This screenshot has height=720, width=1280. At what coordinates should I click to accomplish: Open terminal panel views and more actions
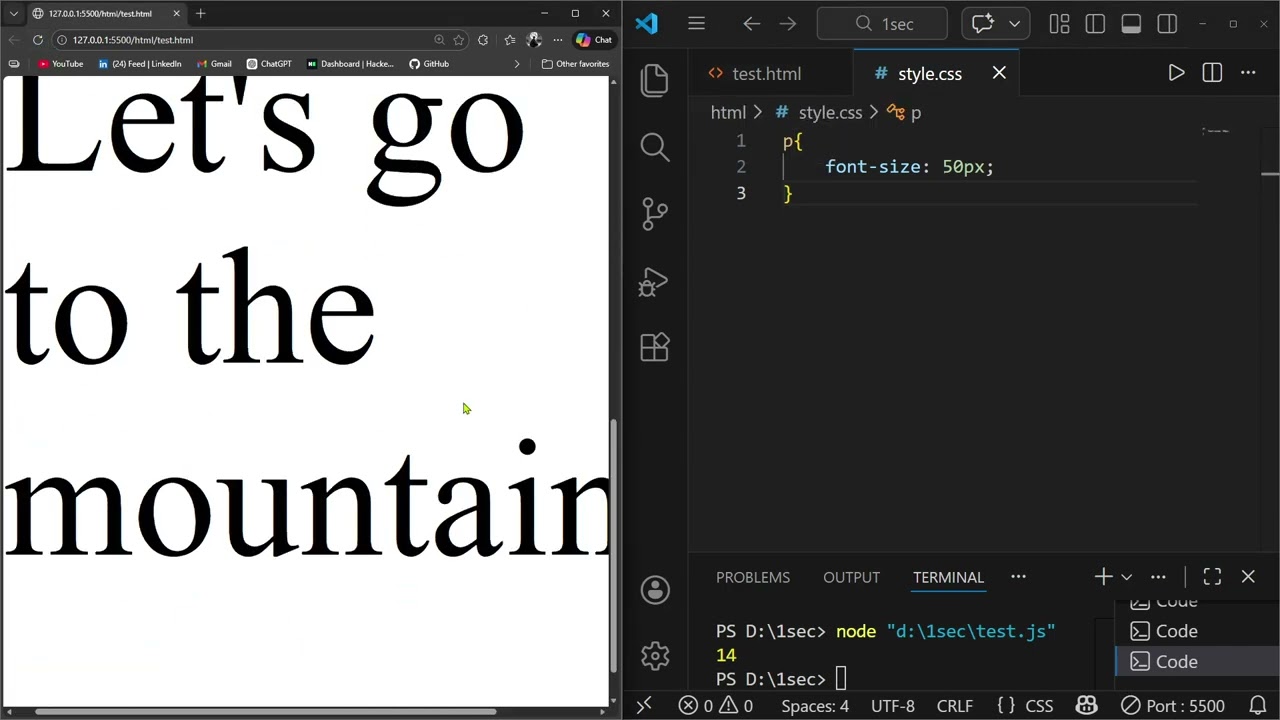tap(1158, 577)
